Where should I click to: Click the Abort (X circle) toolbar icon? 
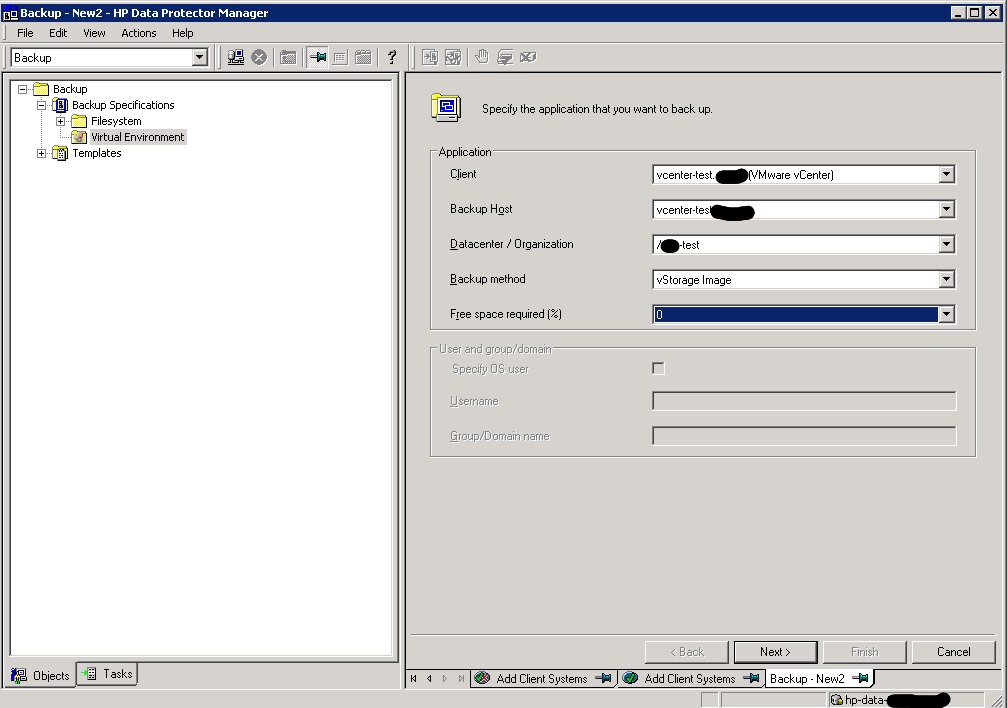coord(259,58)
